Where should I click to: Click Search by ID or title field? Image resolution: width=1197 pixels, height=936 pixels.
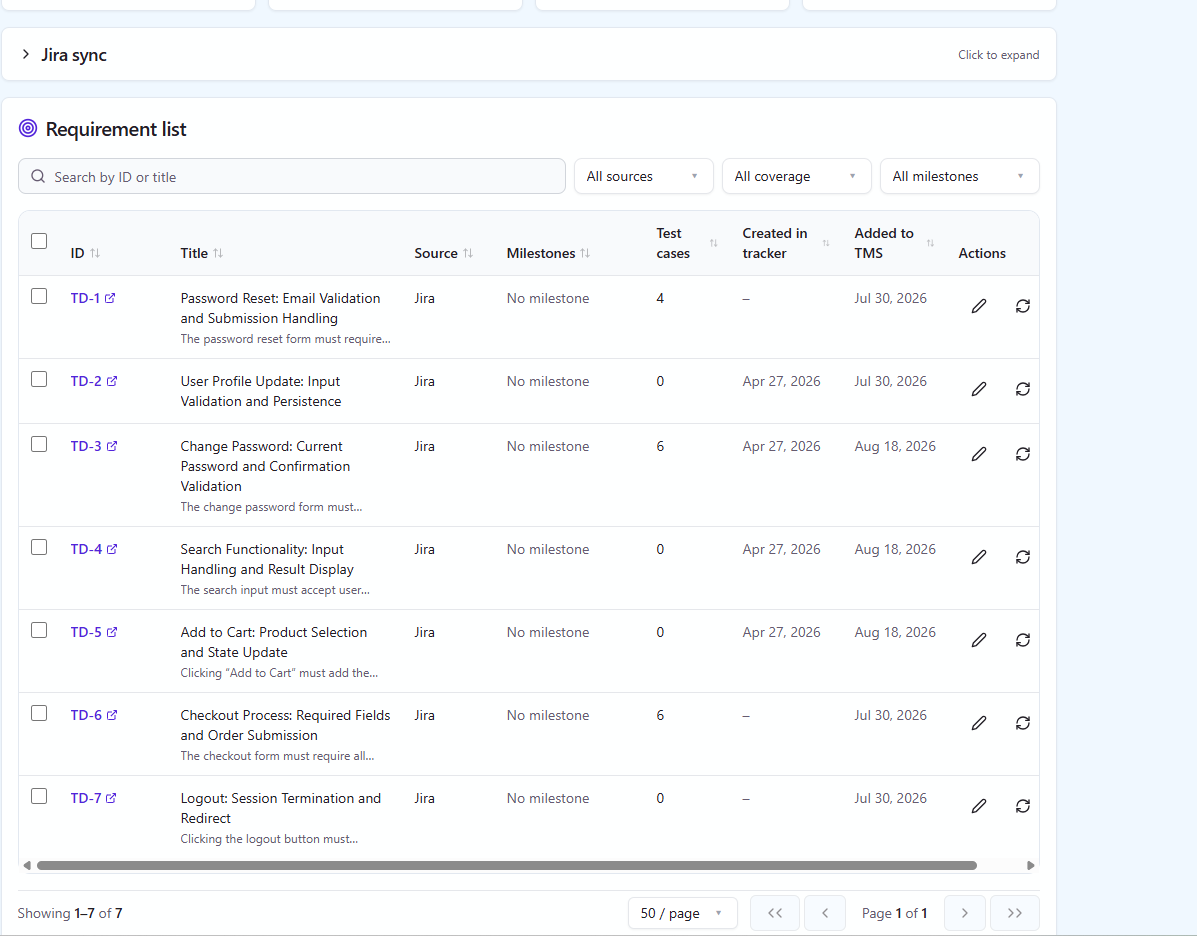tap(292, 176)
